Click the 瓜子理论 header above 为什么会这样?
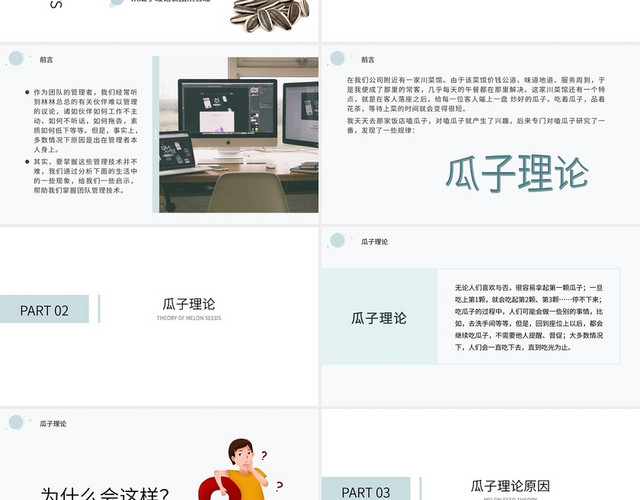This screenshot has width=640, height=500. pyautogui.click(x=53, y=424)
